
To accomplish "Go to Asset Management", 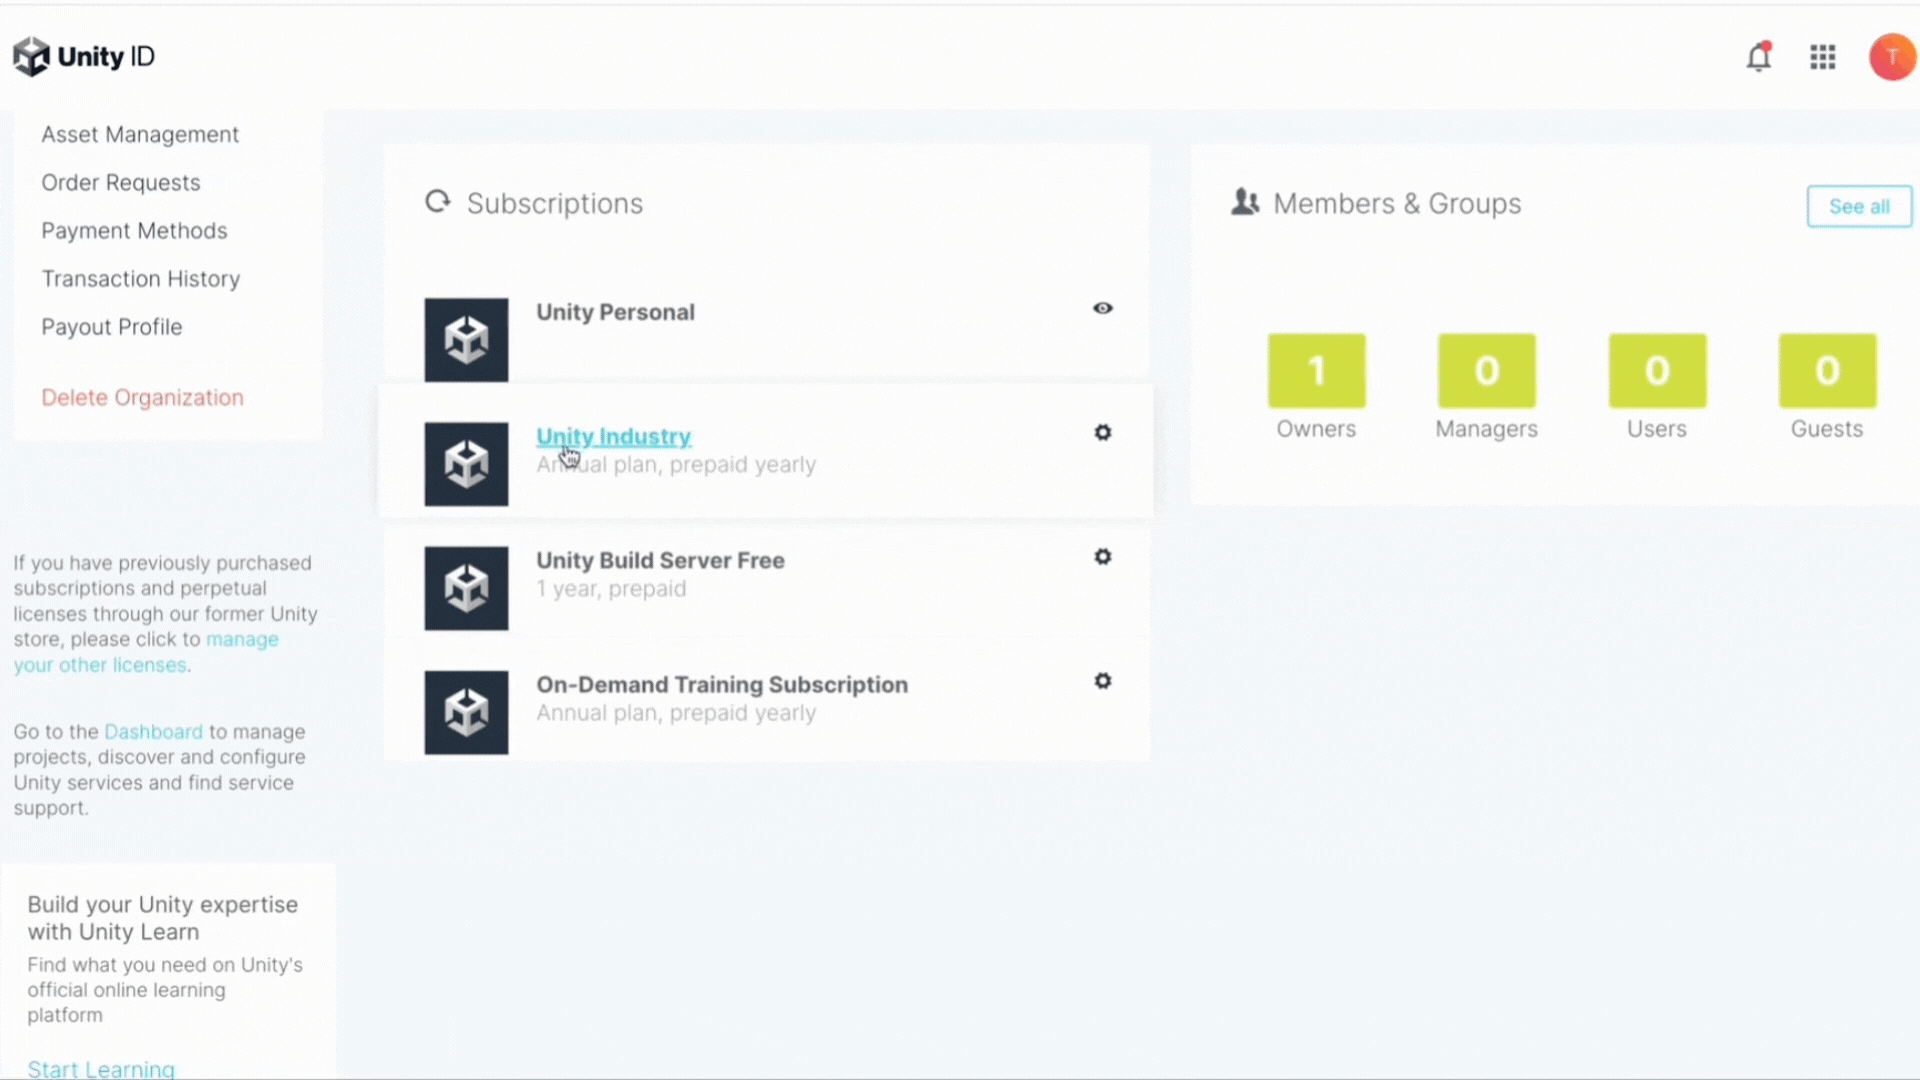I will [x=140, y=135].
